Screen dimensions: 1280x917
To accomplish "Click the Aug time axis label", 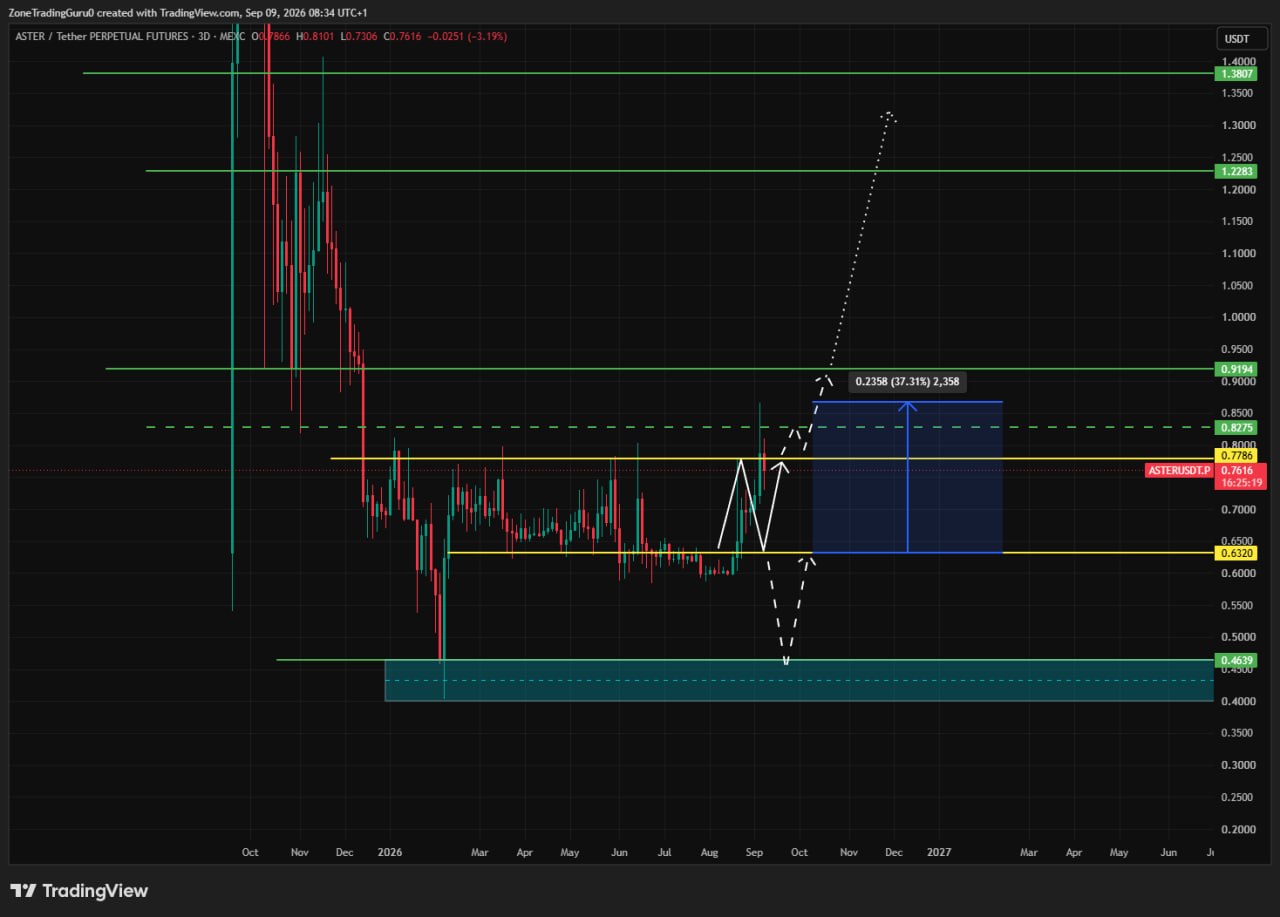I will click(x=709, y=853).
